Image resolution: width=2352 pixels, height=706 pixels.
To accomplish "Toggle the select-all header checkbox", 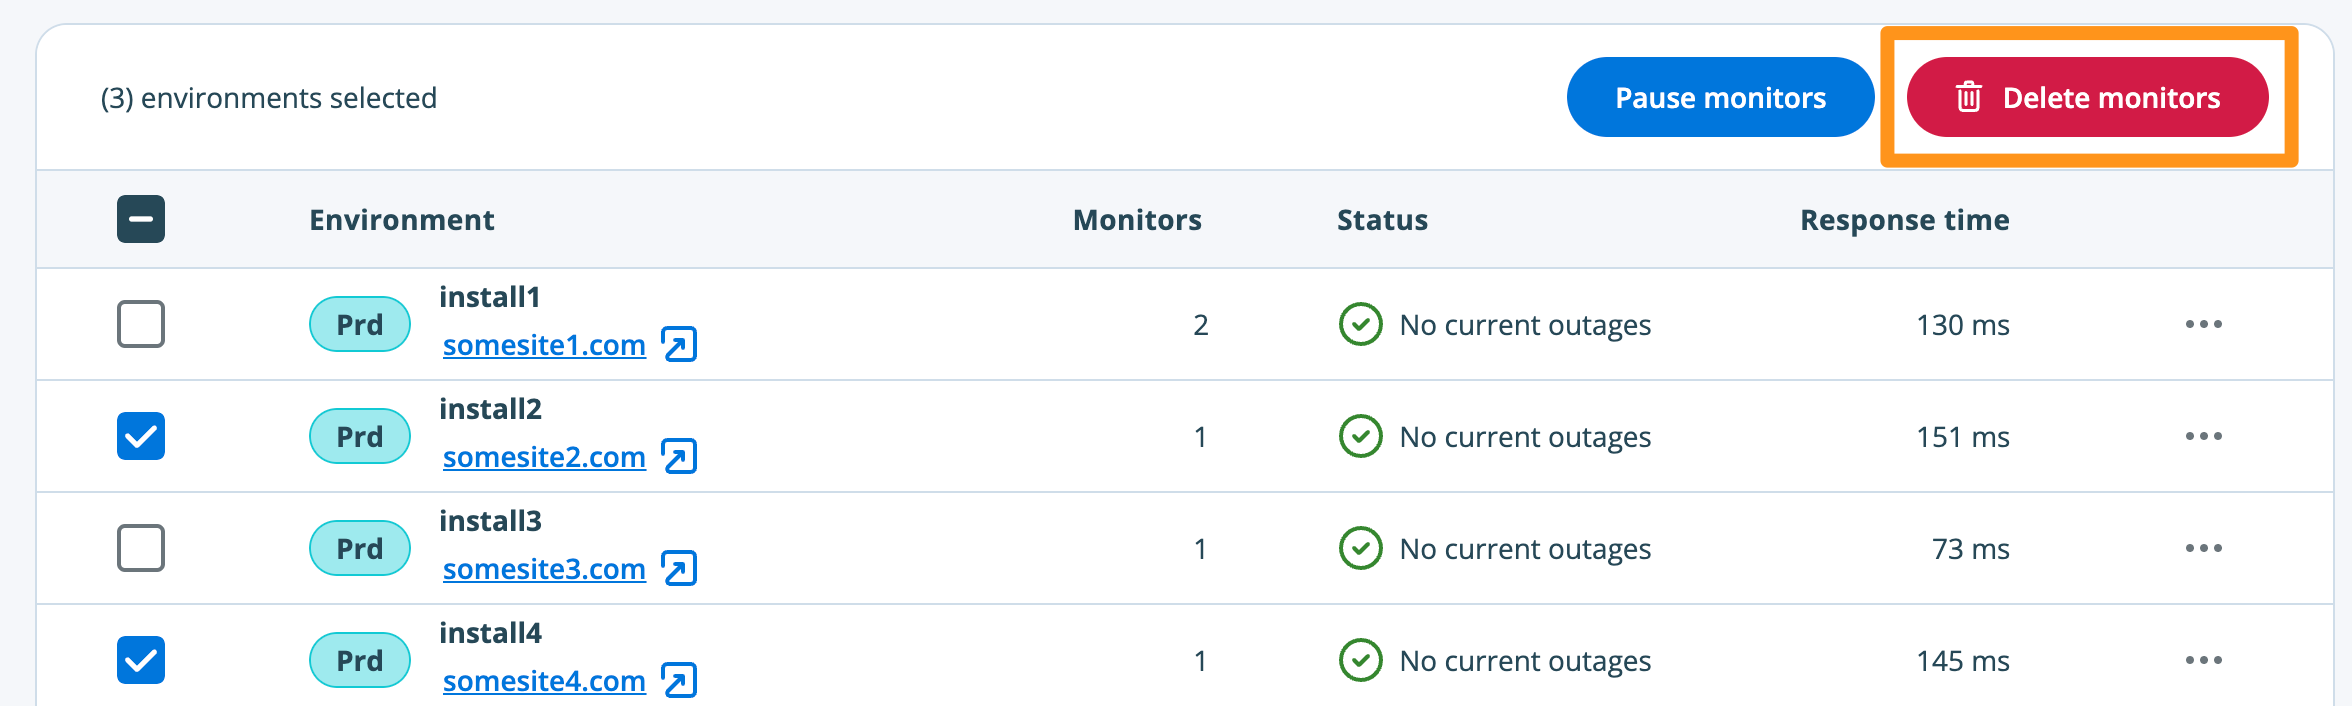I will (141, 219).
